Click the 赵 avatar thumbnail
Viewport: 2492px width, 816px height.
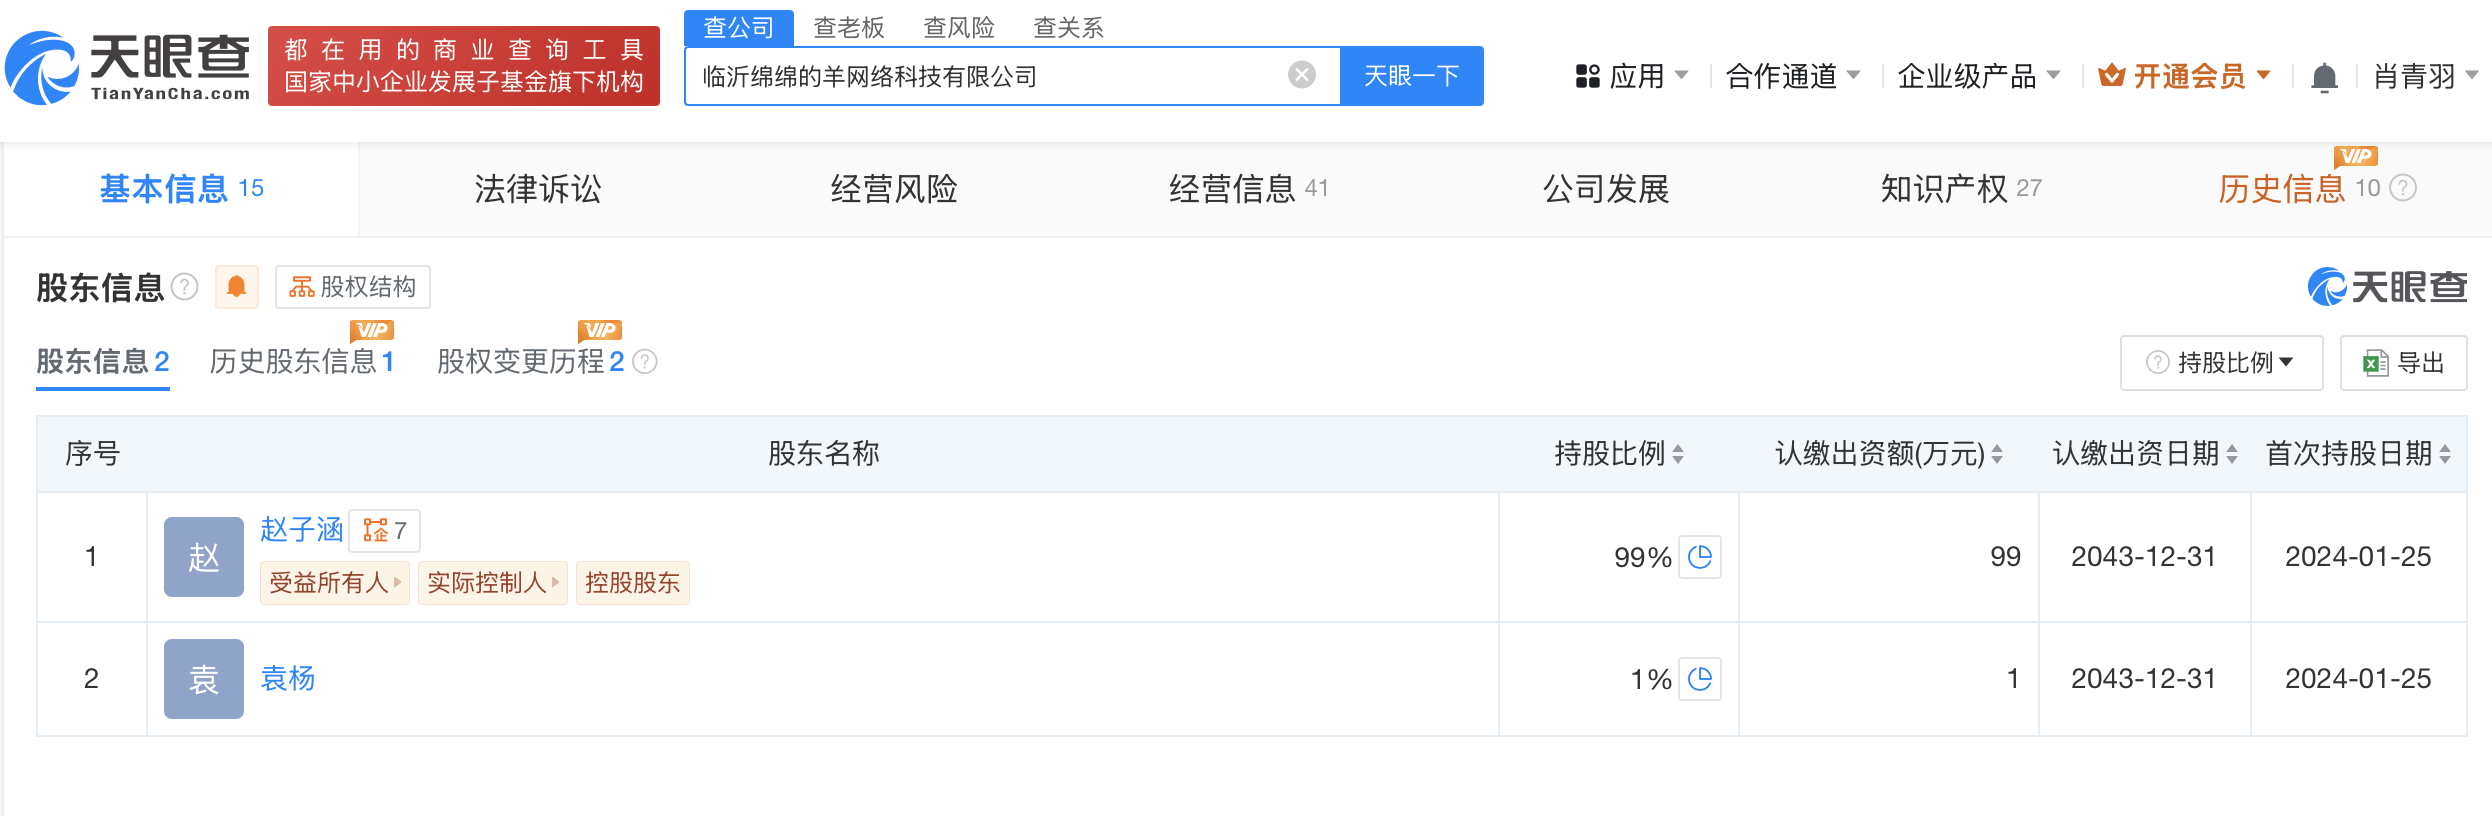[204, 557]
